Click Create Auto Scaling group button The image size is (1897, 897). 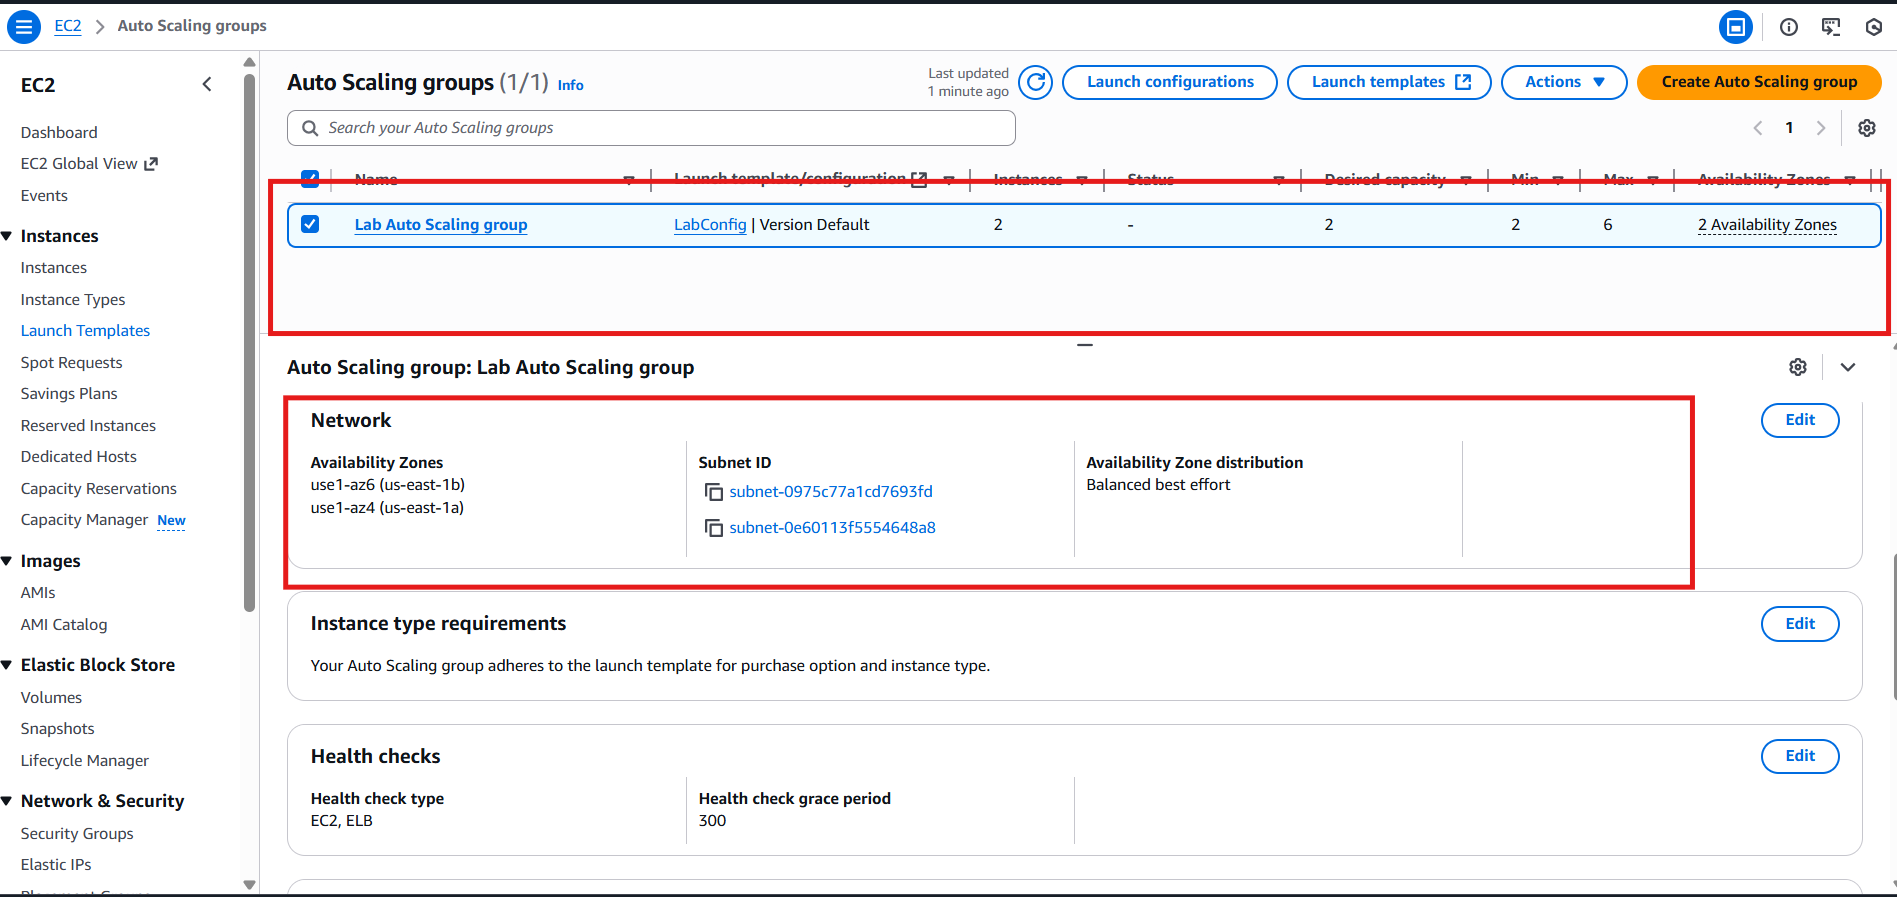[x=1758, y=82]
